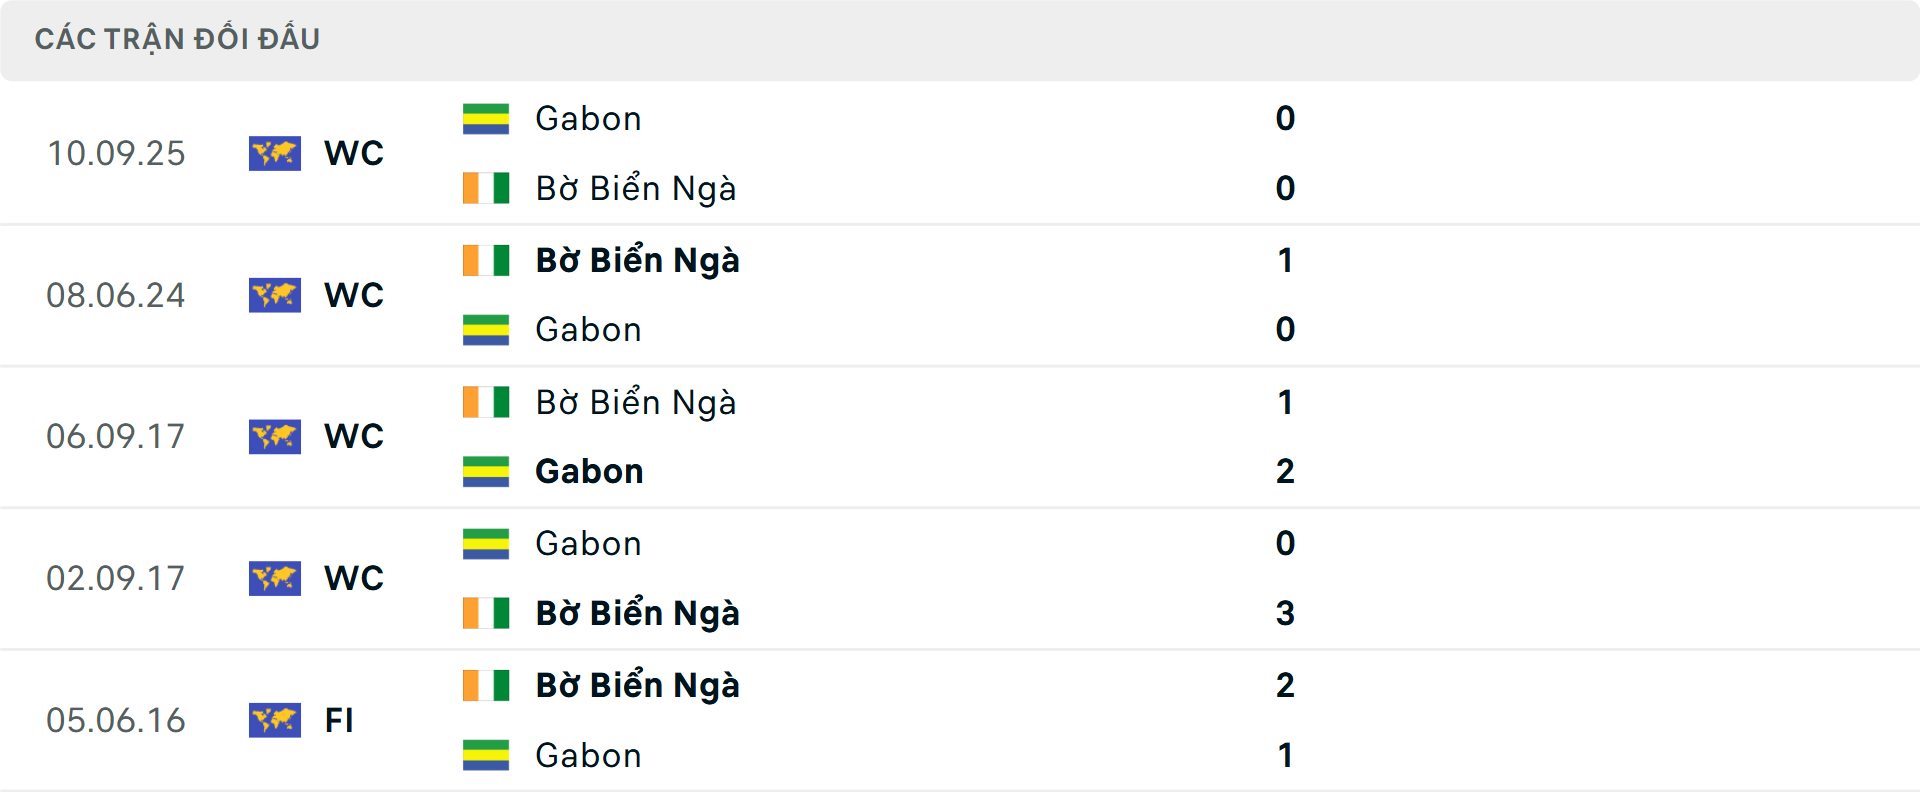The image size is (1920, 792).
Task: Click the friendly match icon beside date 05.06.16
Action: point(275,720)
